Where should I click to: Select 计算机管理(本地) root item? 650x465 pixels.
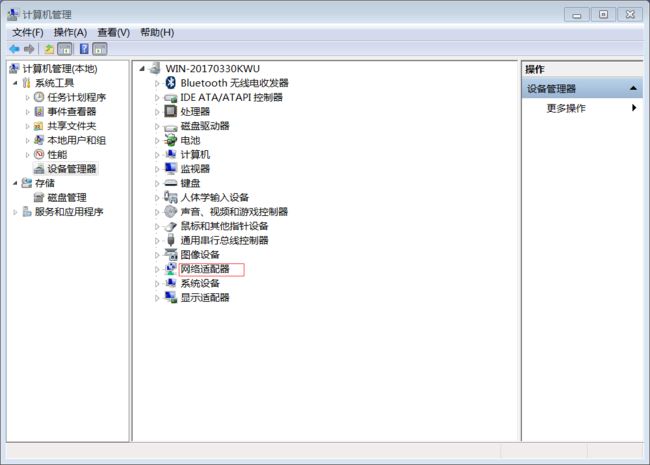pos(60,68)
